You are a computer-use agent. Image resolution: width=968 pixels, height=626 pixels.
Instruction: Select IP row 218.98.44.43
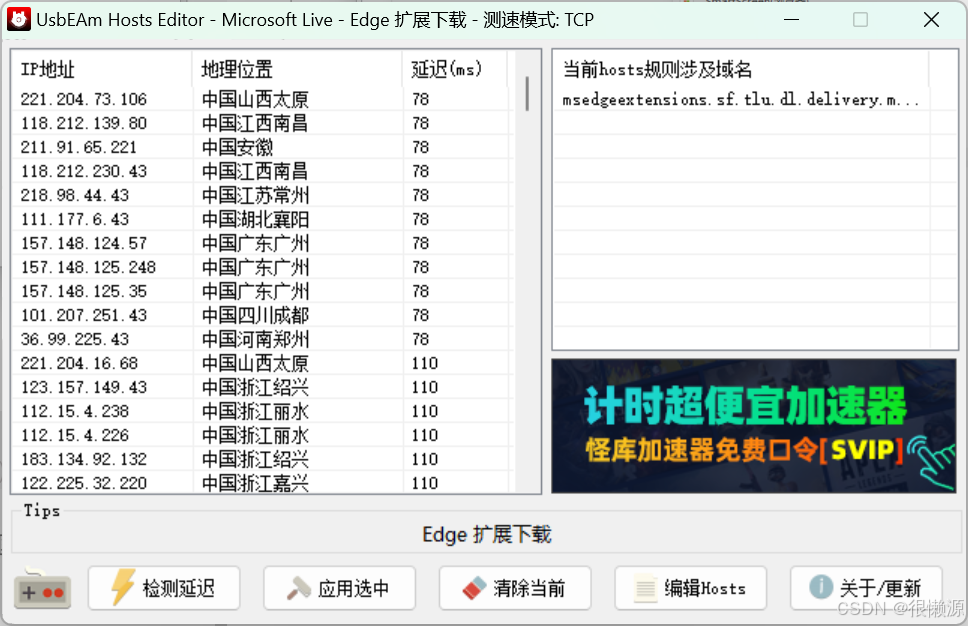pyautogui.click(x=262, y=196)
